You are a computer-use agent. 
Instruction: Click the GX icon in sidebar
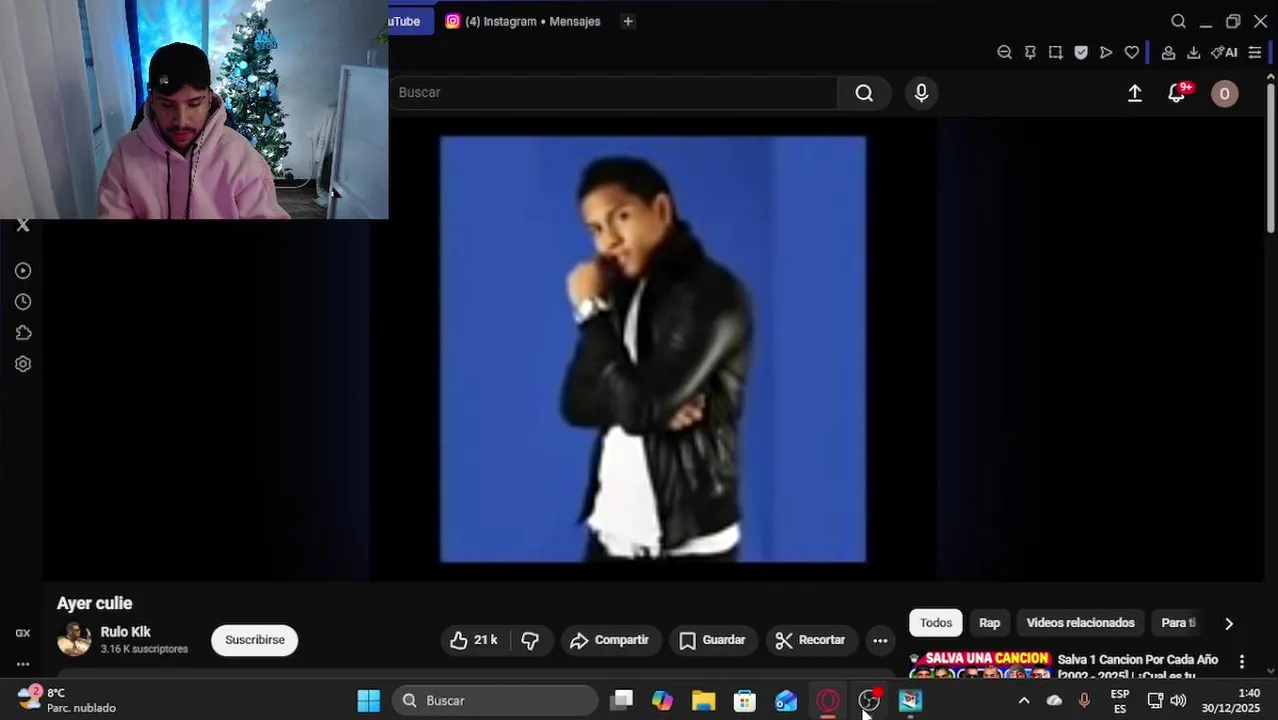pos(23,633)
